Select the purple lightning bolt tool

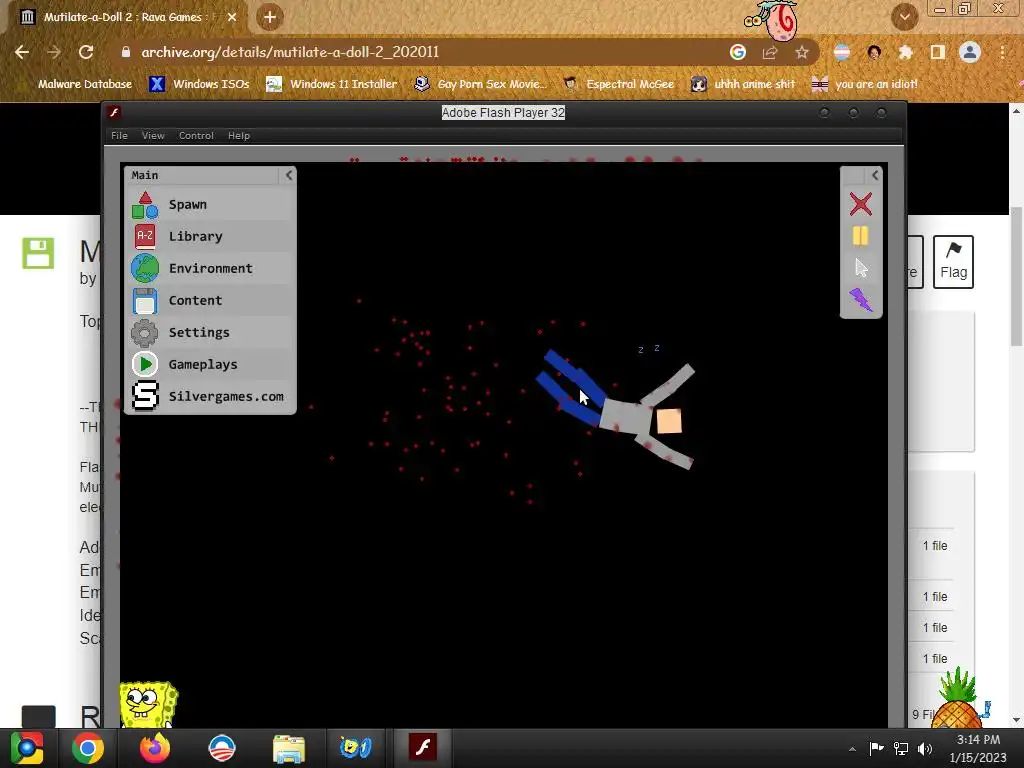pyautogui.click(x=861, y=300)
